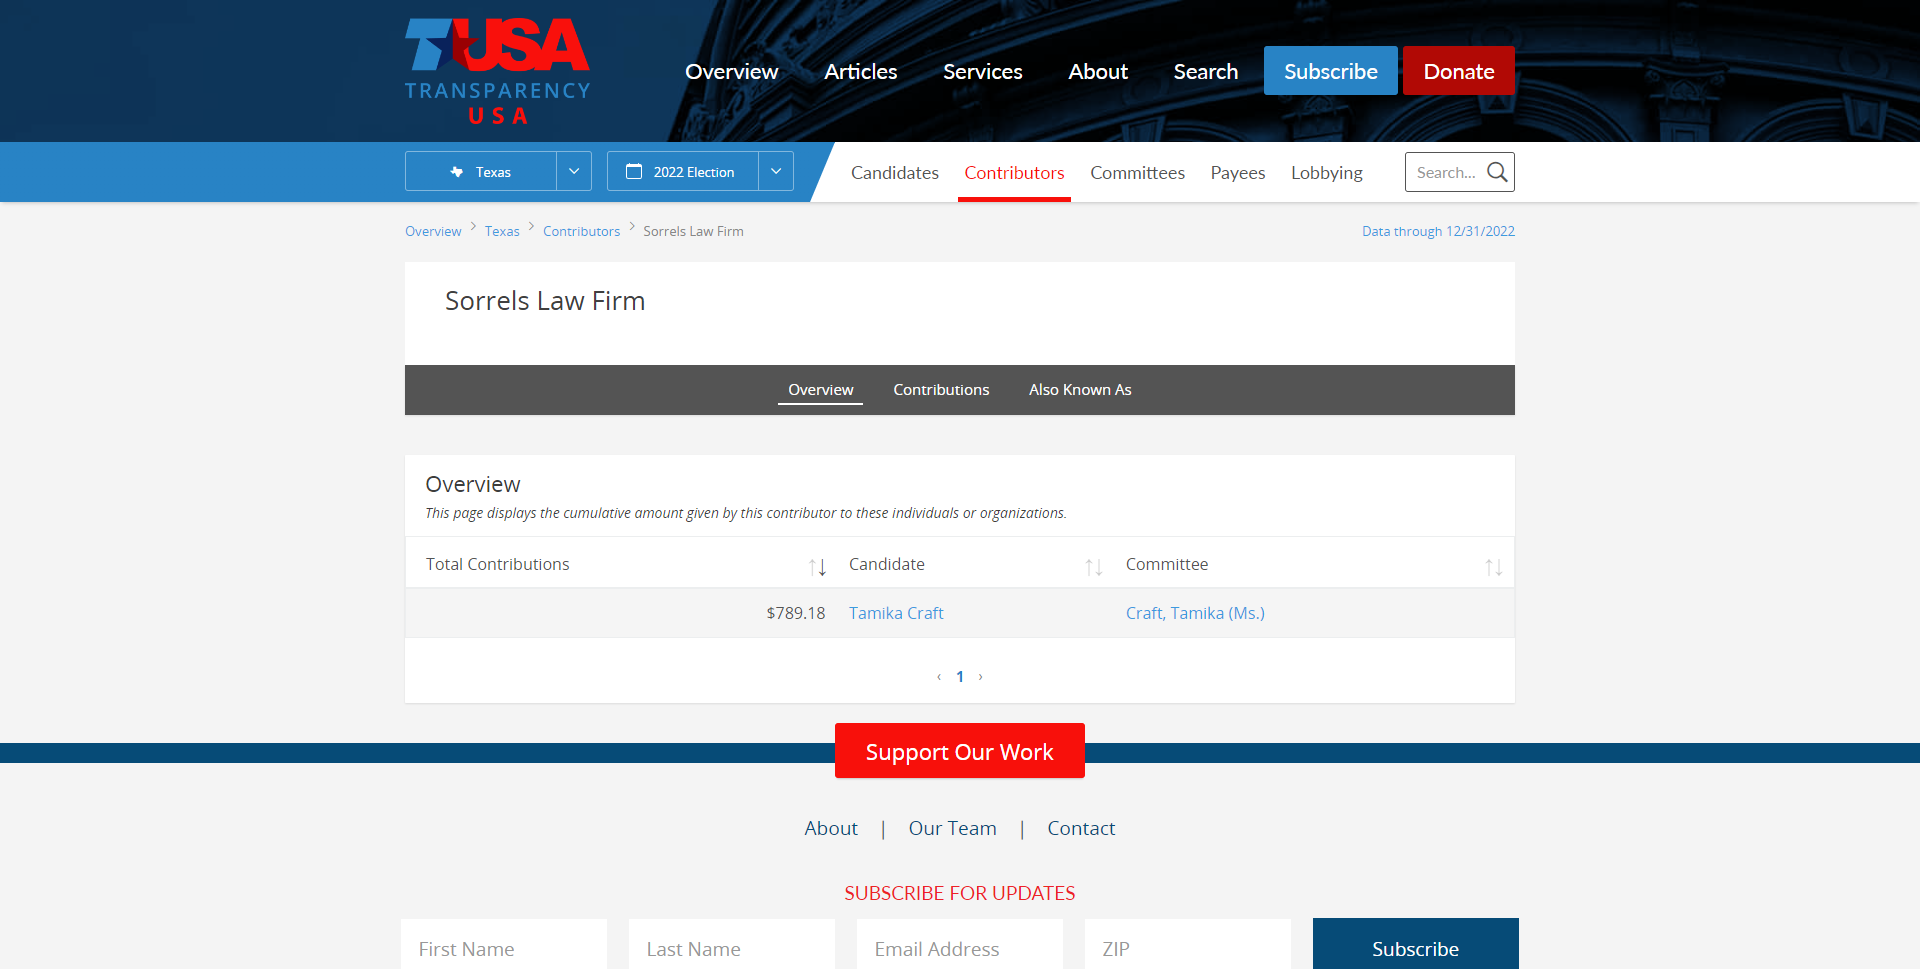The image size is (1920, 969).
Task: Sort by Total Contributions arrows
Action: (x=817, y=567)
